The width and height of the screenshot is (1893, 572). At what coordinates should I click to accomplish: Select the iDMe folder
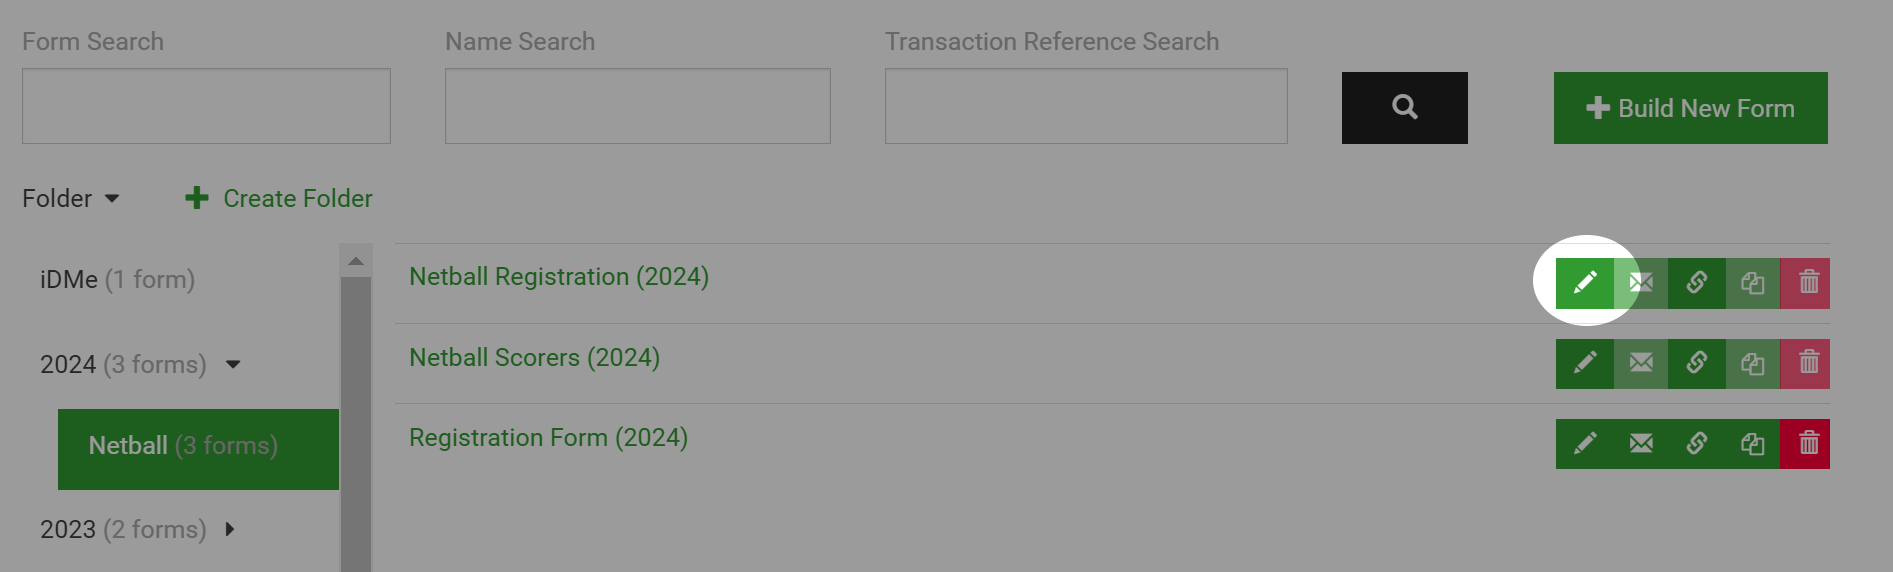(117, 279)
